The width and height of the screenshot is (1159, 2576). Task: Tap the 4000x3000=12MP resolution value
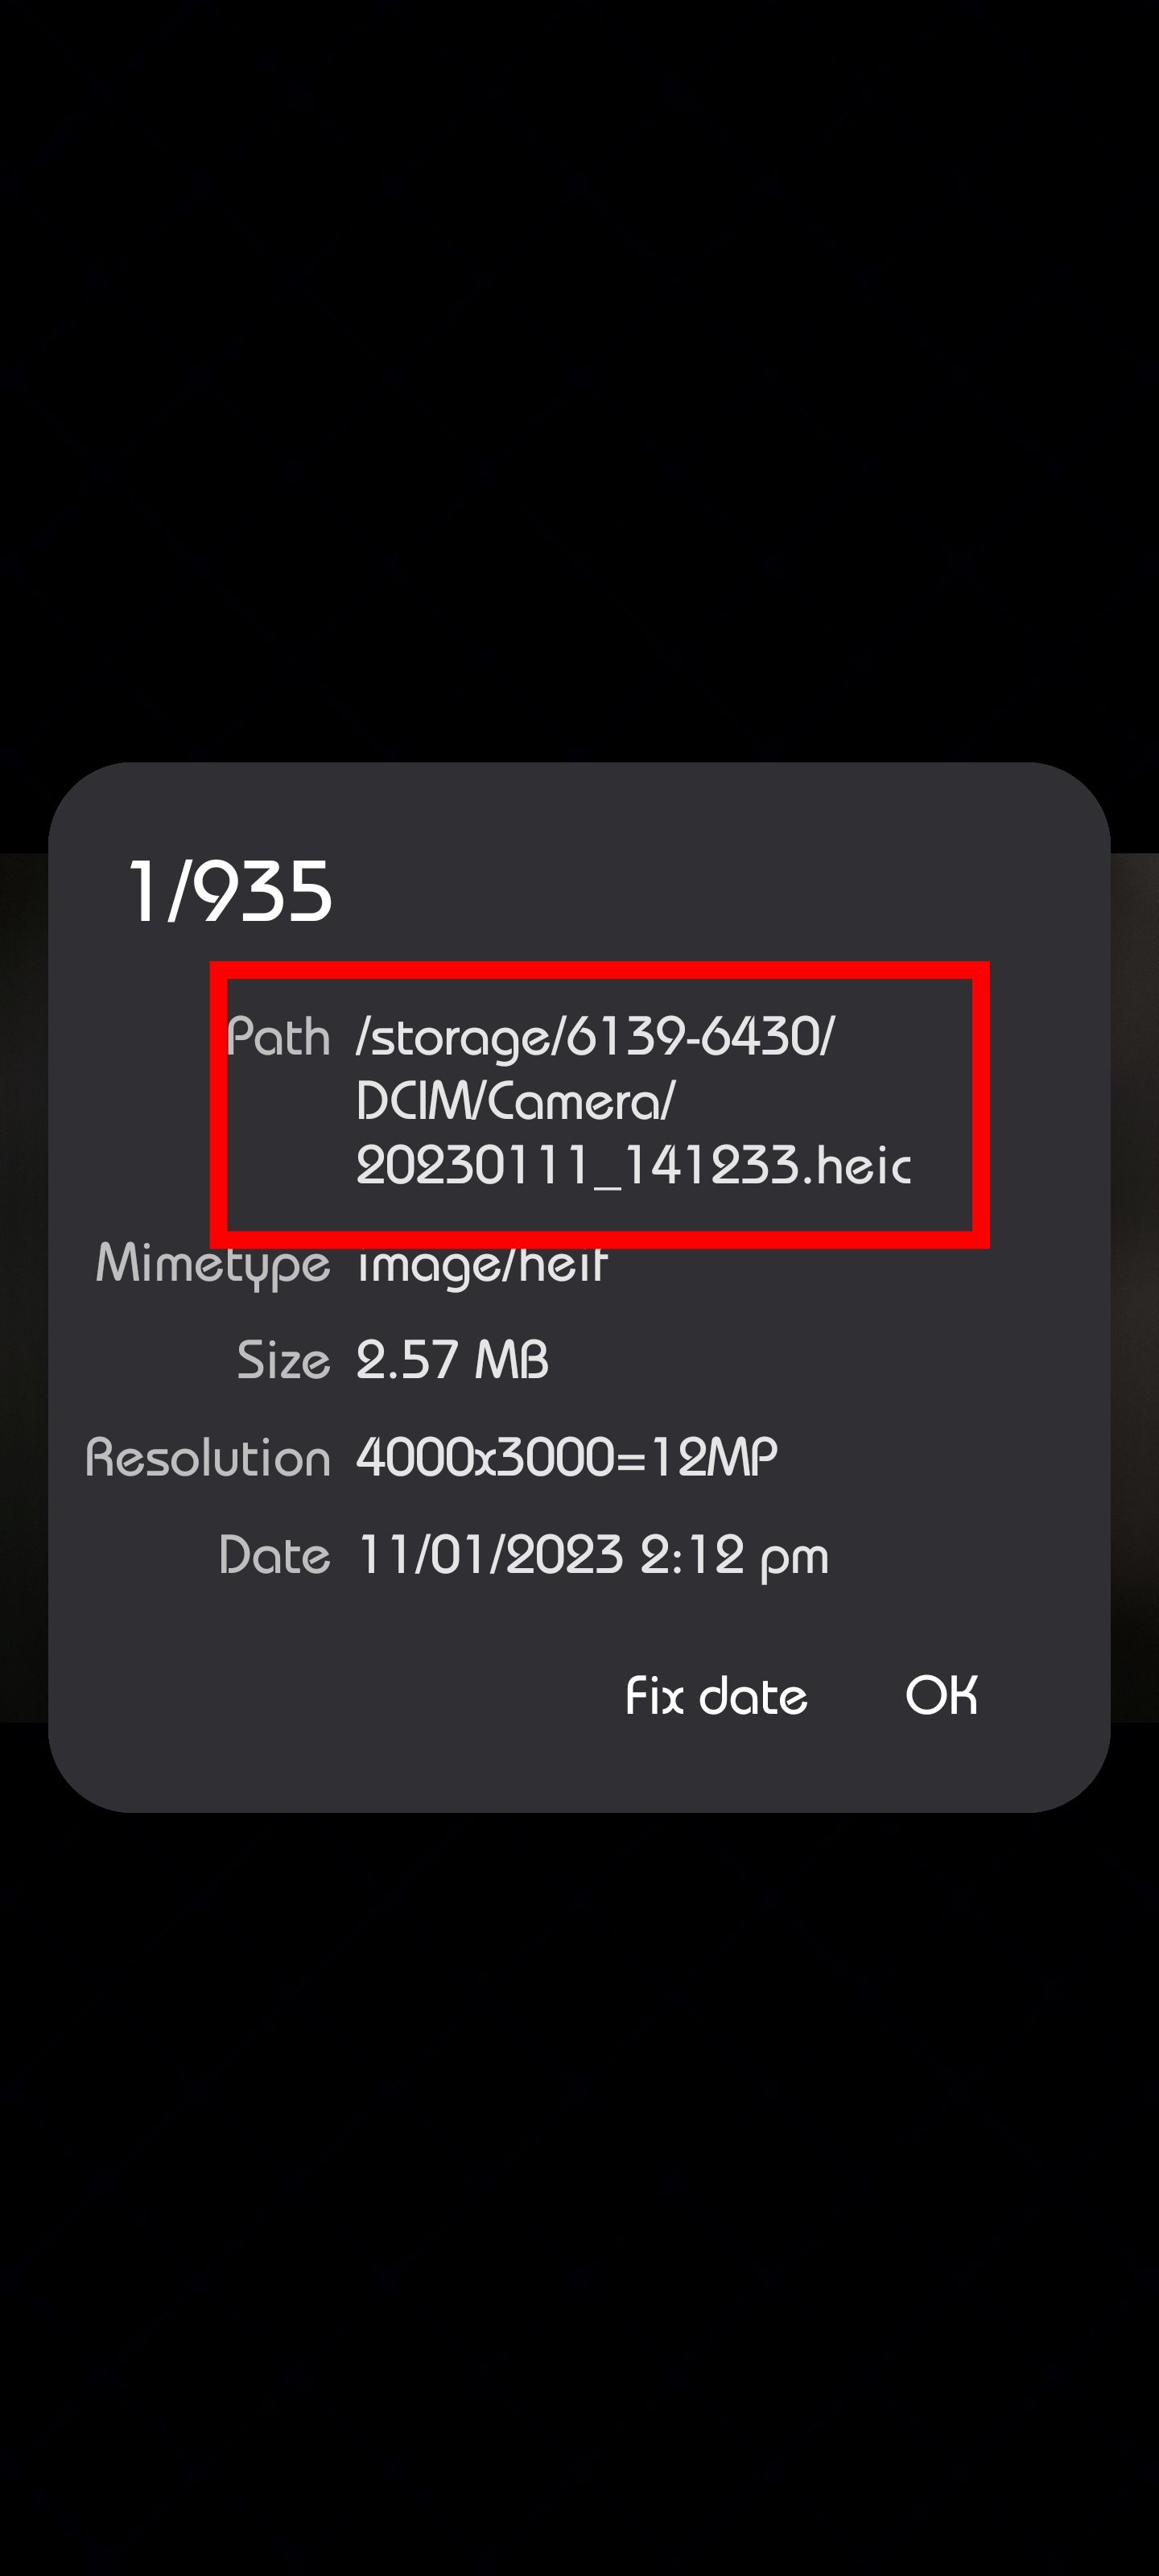click(x=566, y=1458)
